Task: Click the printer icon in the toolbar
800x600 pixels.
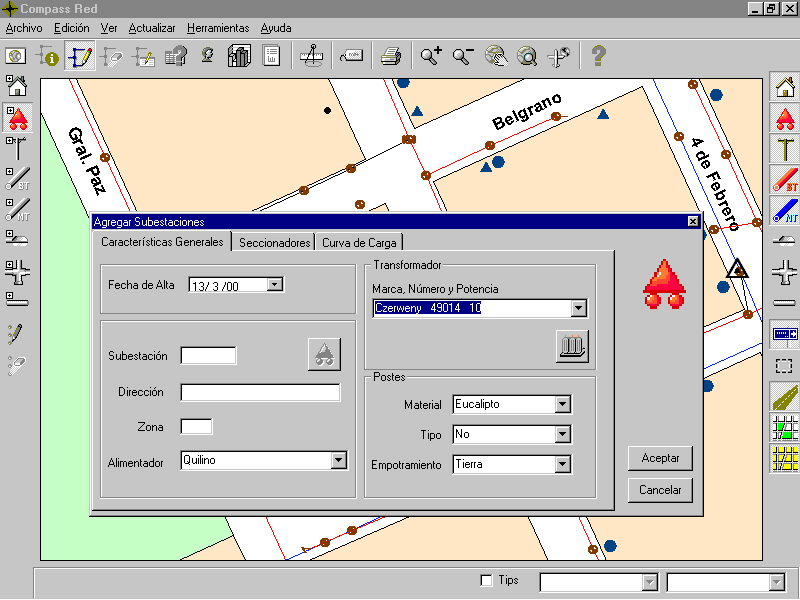Action: pos(391,56)
